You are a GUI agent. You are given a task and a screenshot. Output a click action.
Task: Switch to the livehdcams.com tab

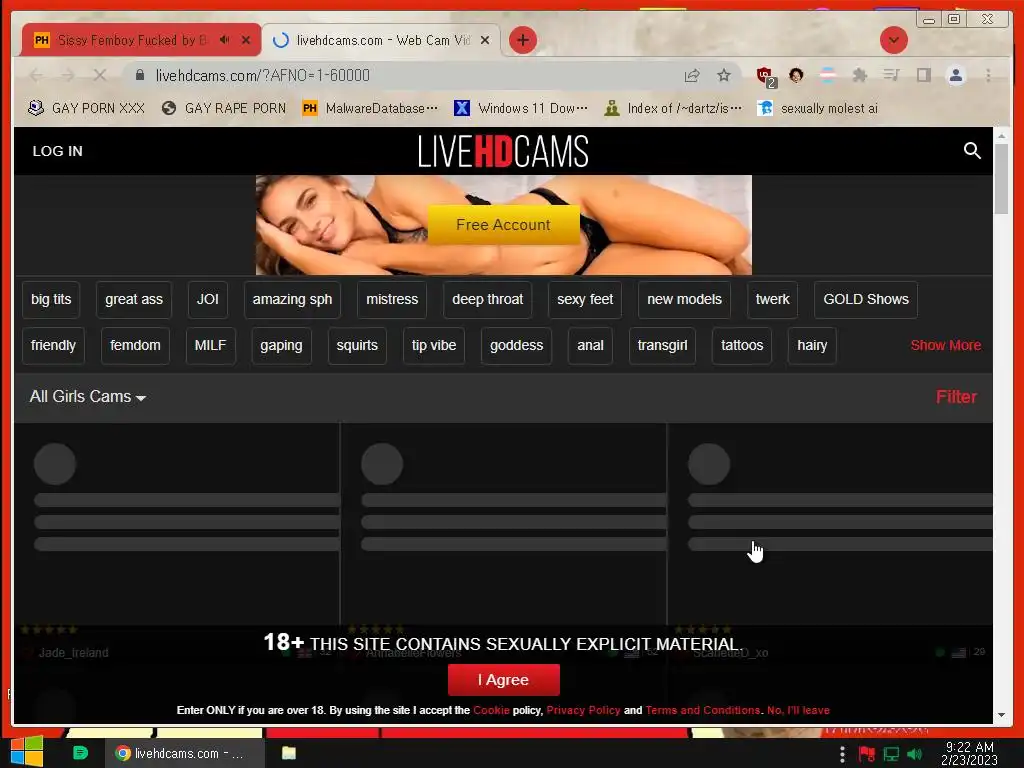pos(382,40)
